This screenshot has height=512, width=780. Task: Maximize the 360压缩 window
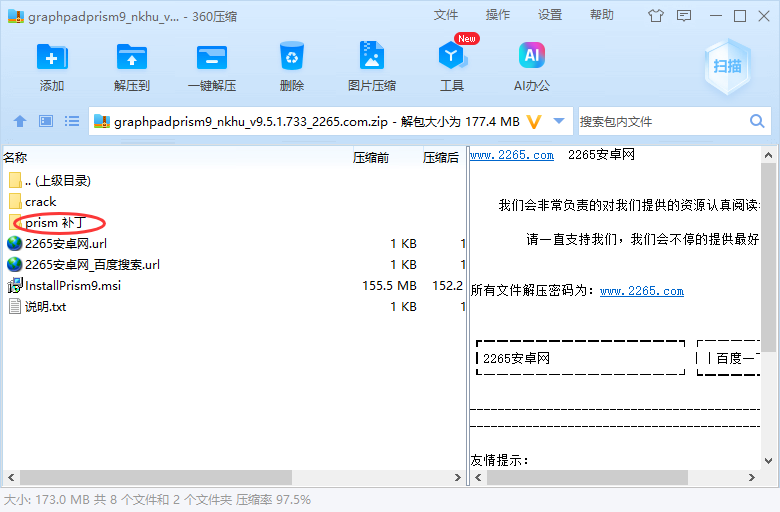pyautogui.click(x=740, y=16)
